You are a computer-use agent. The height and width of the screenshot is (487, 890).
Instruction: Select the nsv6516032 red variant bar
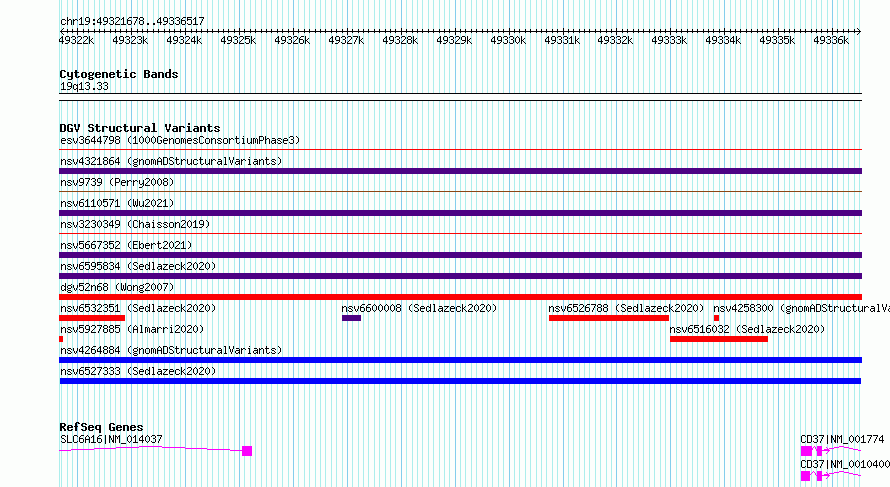pos(719,339)
